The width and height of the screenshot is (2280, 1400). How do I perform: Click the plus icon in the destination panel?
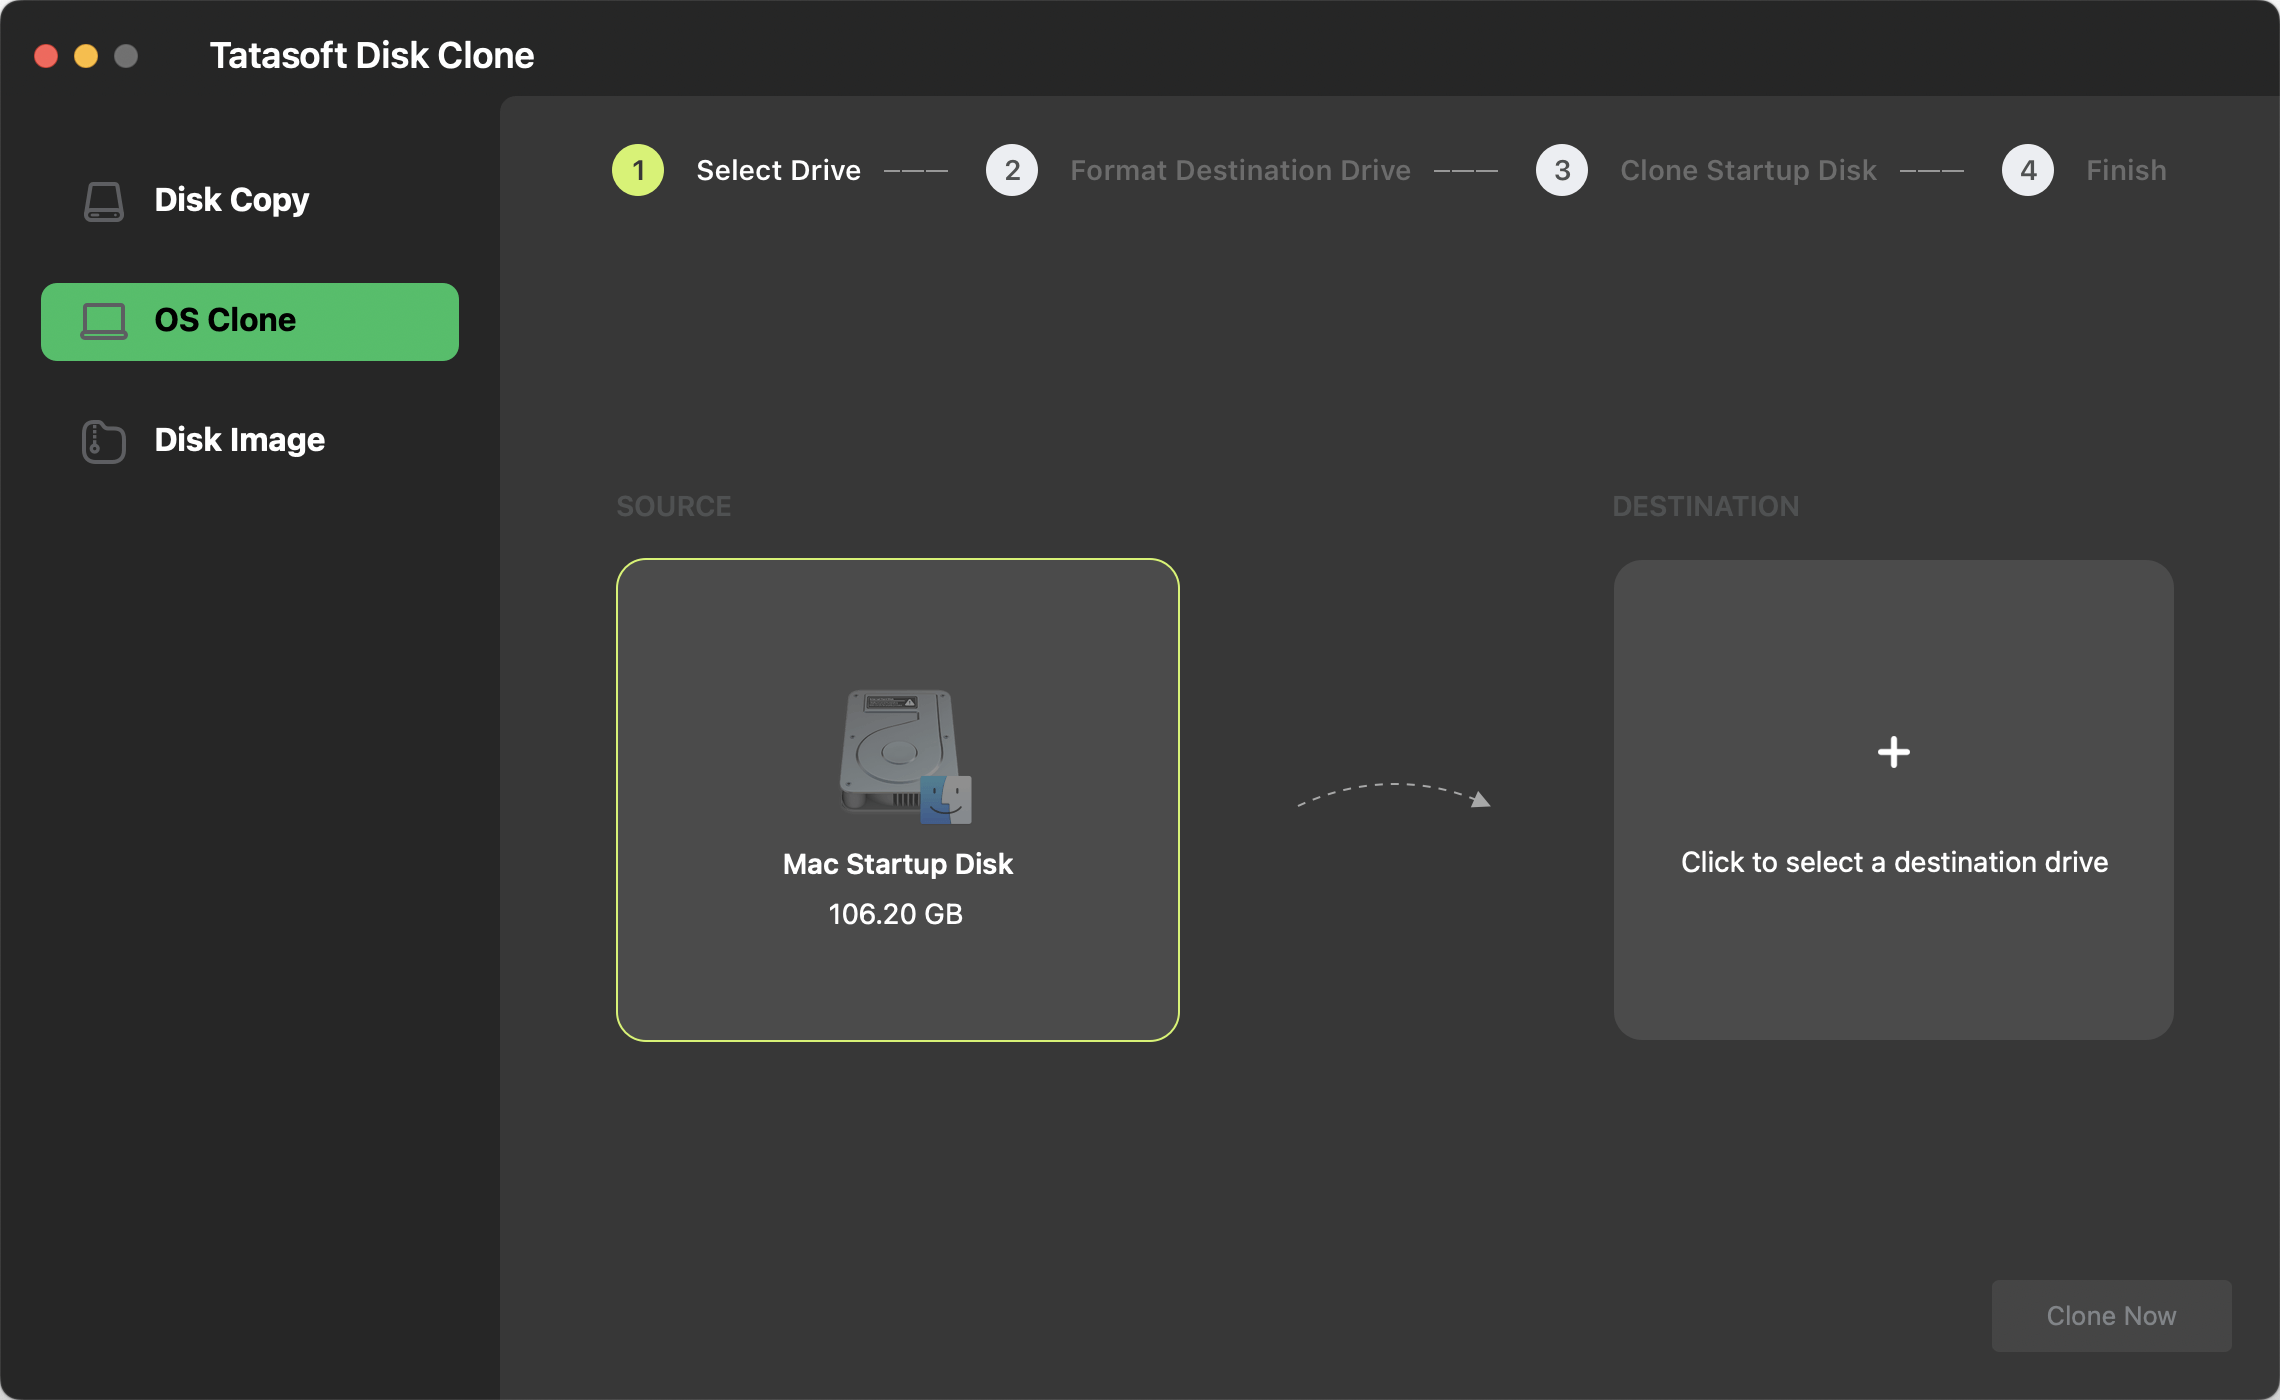1893,751
